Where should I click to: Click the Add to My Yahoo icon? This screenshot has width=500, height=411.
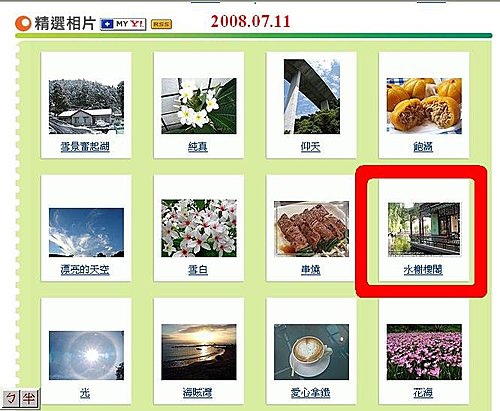[123, 24]
